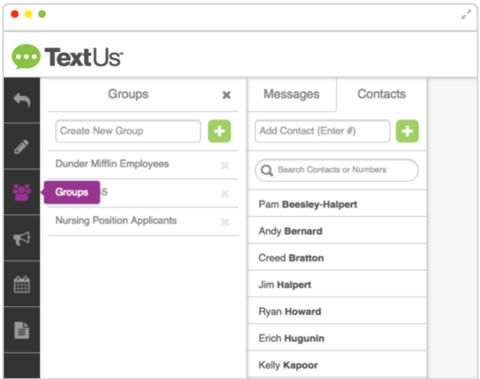Open the Dunder Mifflin Employees group
Screen dimensions: 480x379
[112, 164]
